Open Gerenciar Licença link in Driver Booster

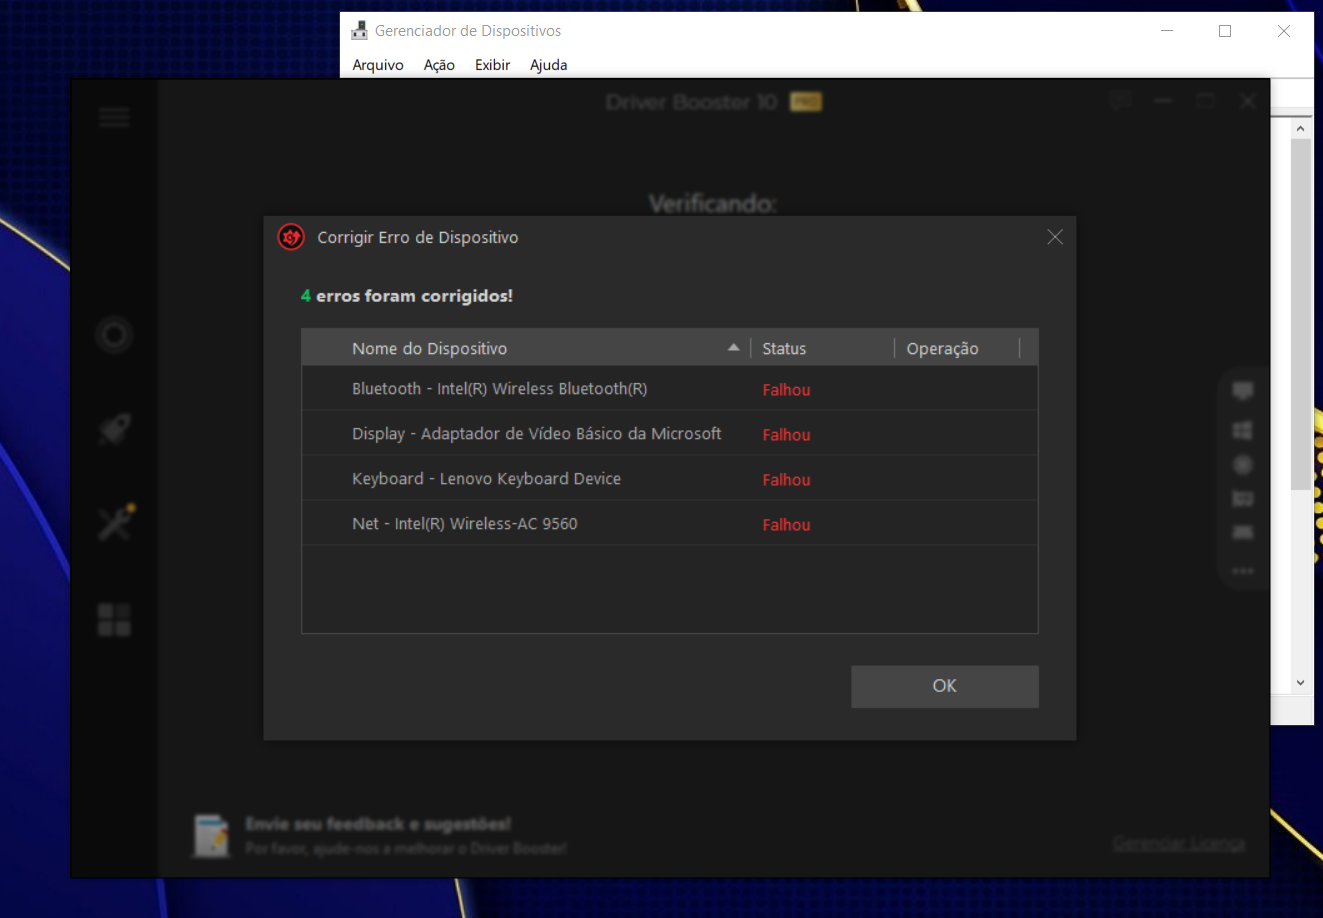tap(1179, 843)
